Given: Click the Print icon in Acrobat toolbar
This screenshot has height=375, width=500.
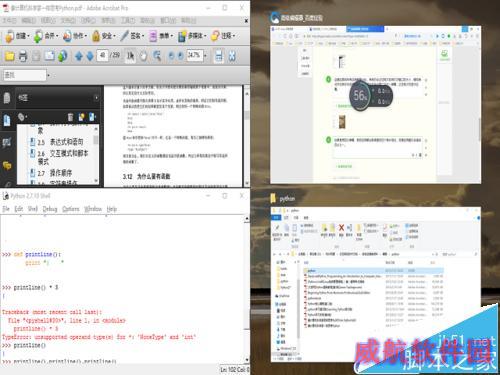Looking at the screenshot, I should coord(23,56).
